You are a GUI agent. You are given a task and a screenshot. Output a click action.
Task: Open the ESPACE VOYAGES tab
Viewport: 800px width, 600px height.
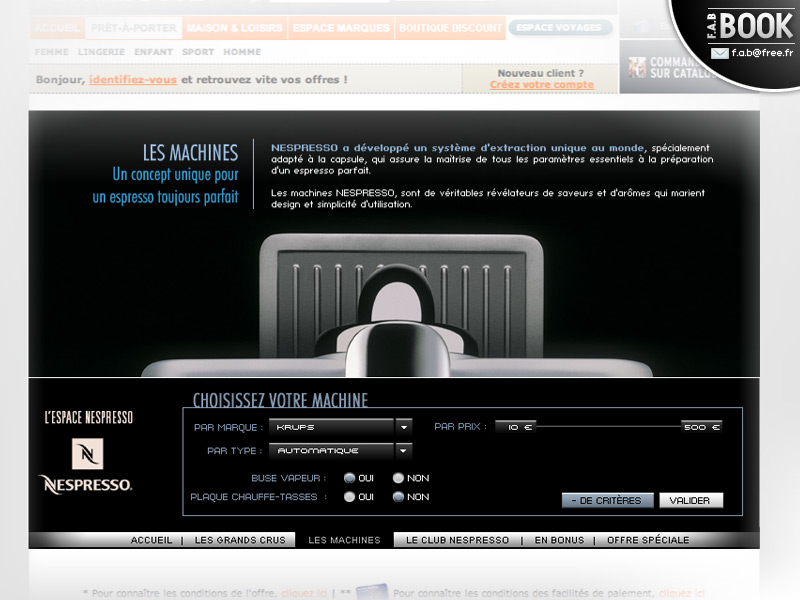point(559,28)
